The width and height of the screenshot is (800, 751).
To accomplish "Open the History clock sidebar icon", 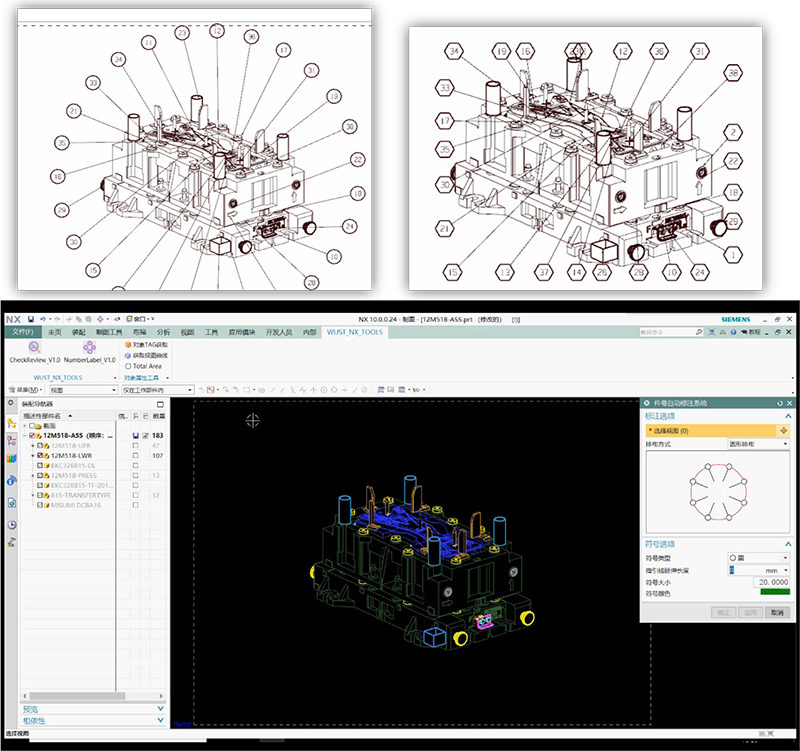I will click(x=12, y=524).
